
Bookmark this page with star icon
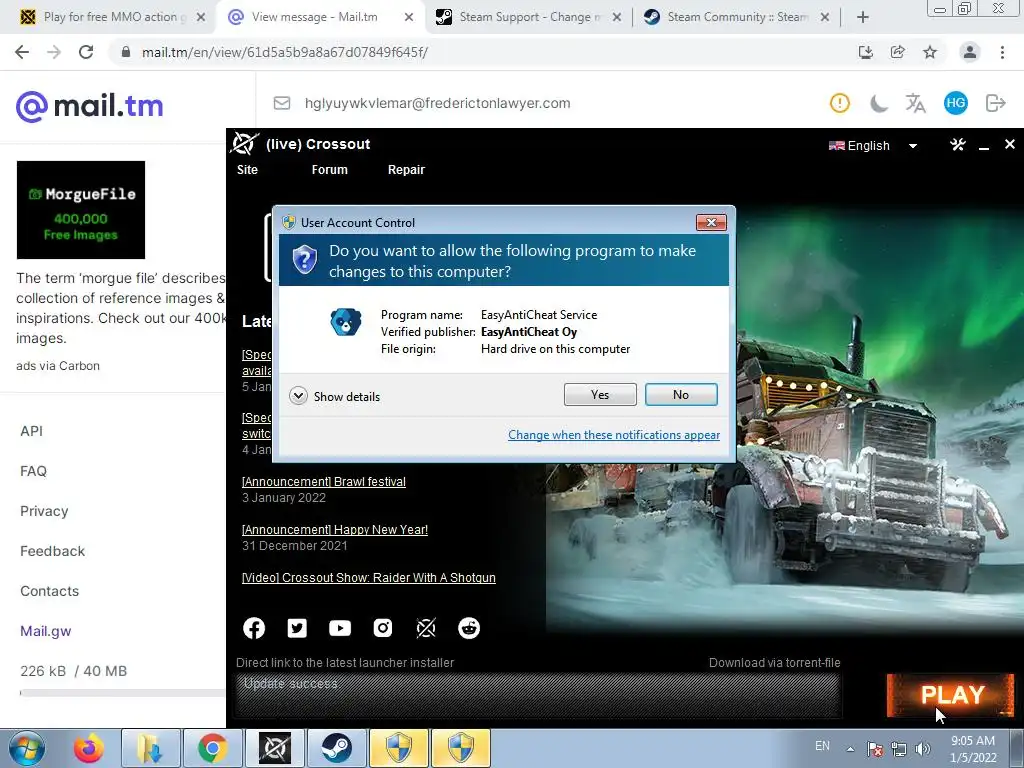930,52
